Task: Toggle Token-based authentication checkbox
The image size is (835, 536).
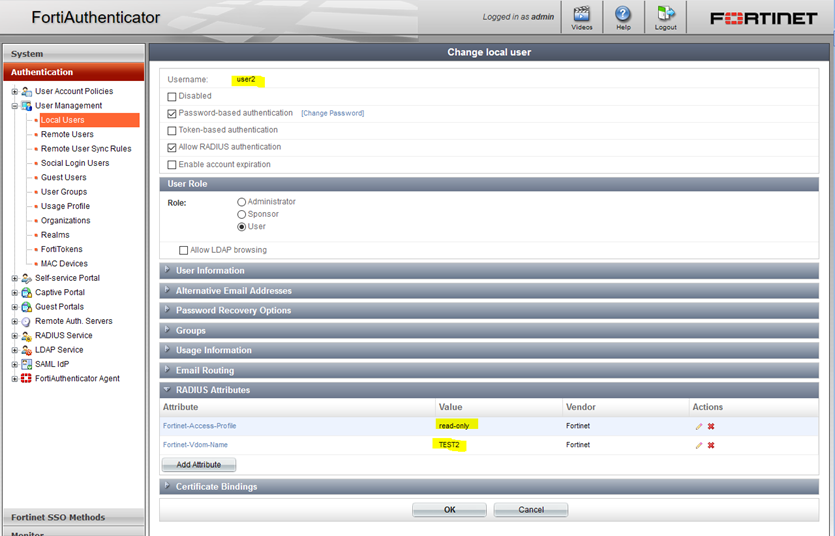Action: click(172, 130)
